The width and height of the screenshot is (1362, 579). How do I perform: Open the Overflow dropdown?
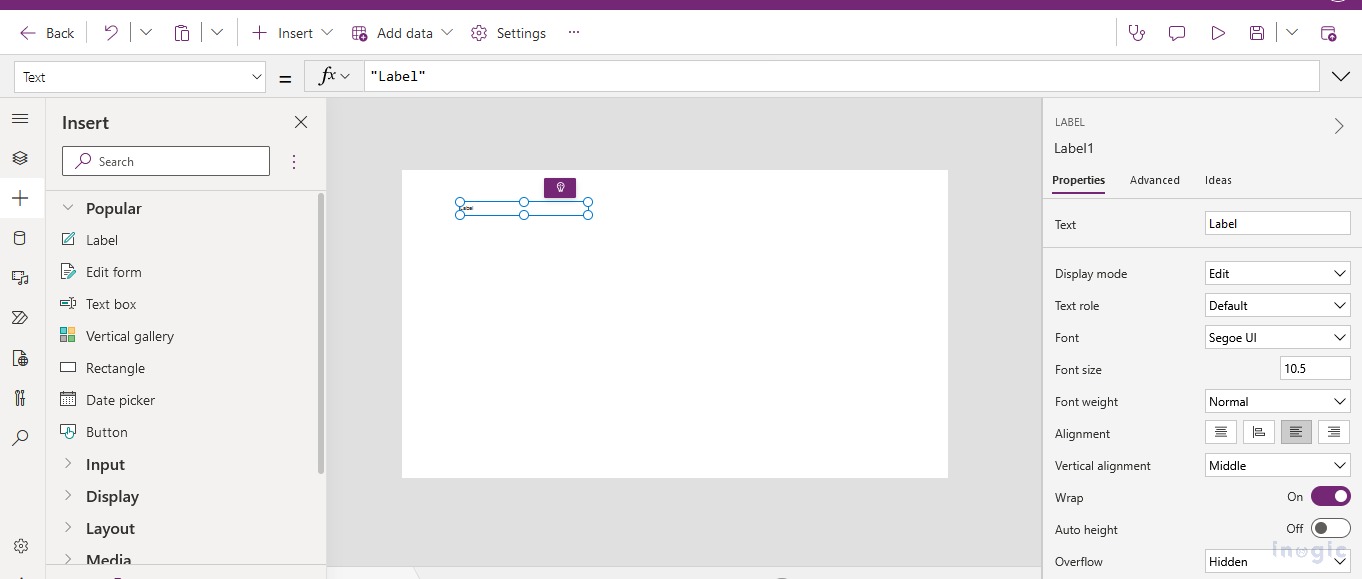click(x=1277, y=561)
